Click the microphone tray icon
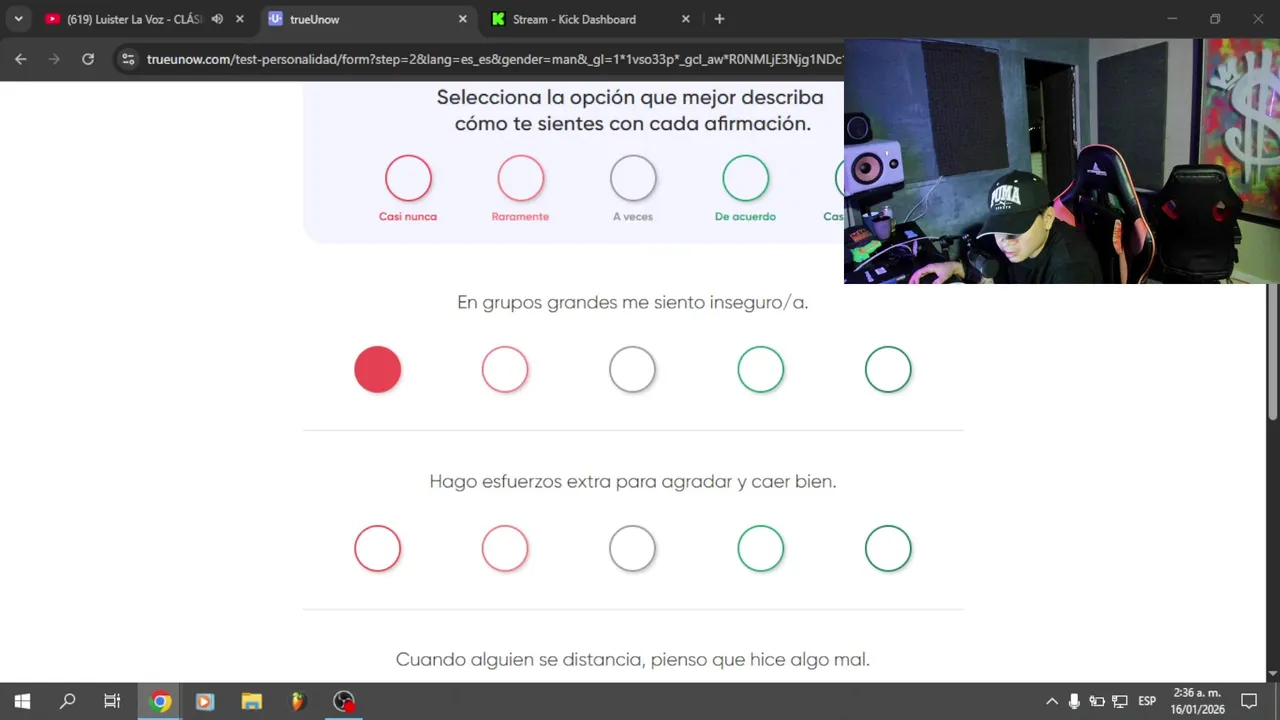 [x=1074, y=701]
